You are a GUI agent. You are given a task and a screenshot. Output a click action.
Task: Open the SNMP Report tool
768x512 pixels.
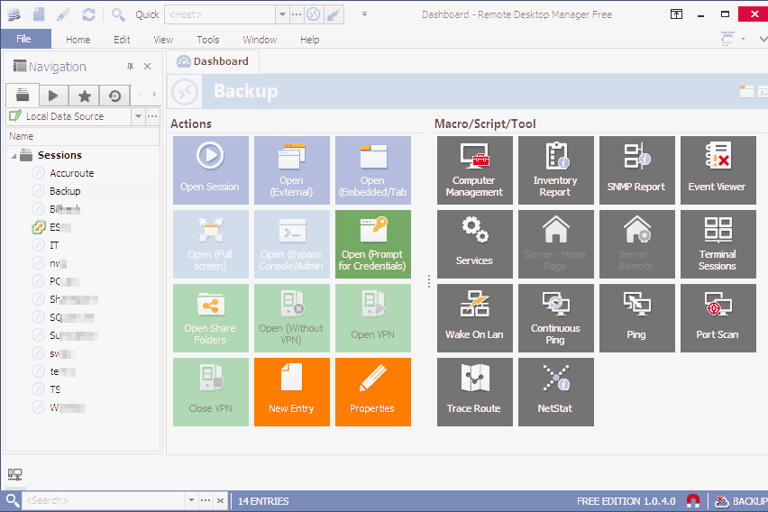pos(637,170)
